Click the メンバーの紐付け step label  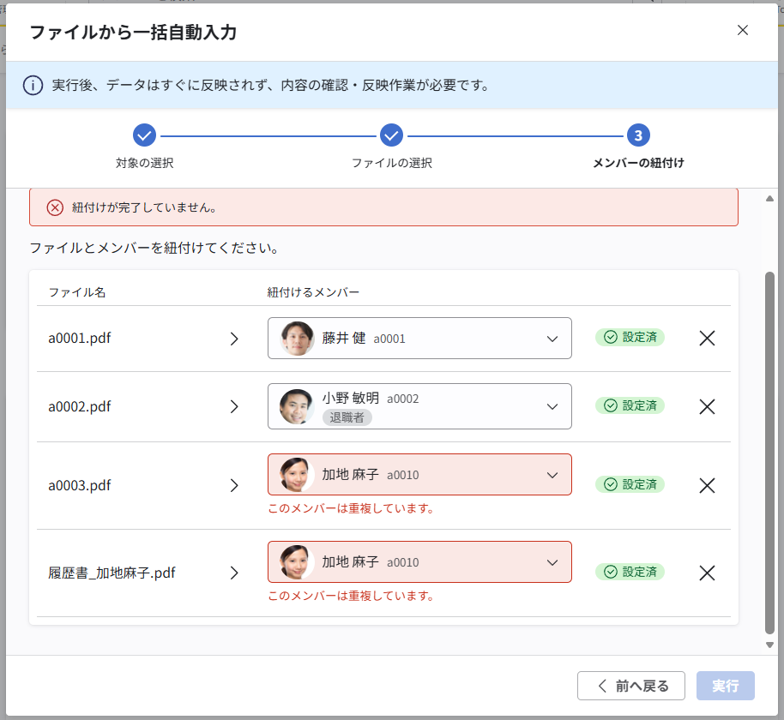(638, 163)
